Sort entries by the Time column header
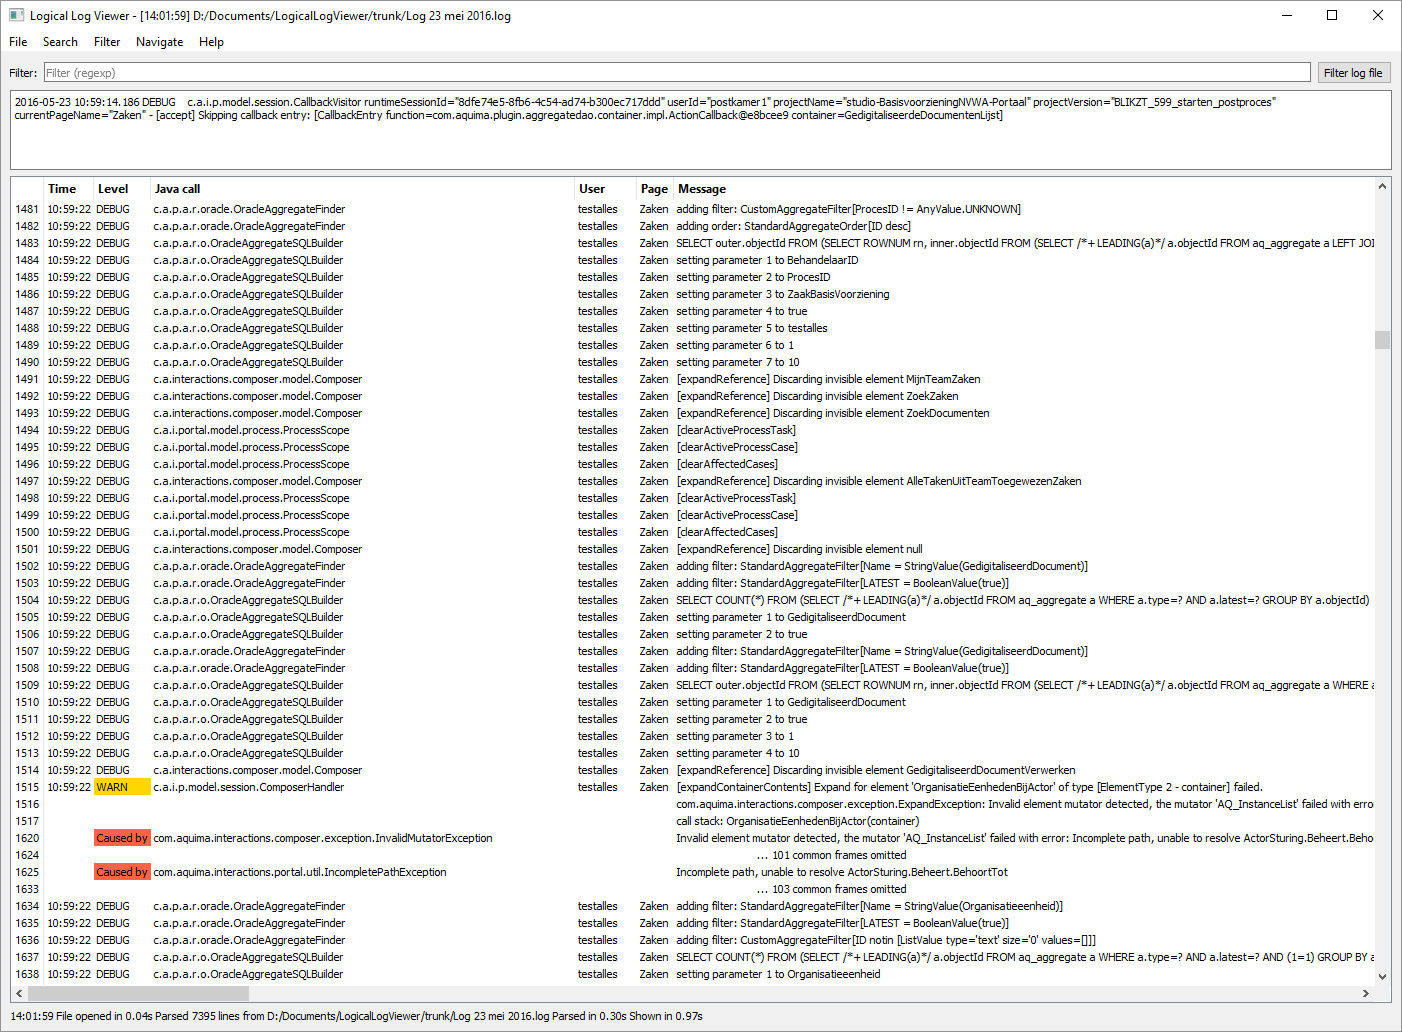This screenshot has width=1402, height=1032. (62, 188)
